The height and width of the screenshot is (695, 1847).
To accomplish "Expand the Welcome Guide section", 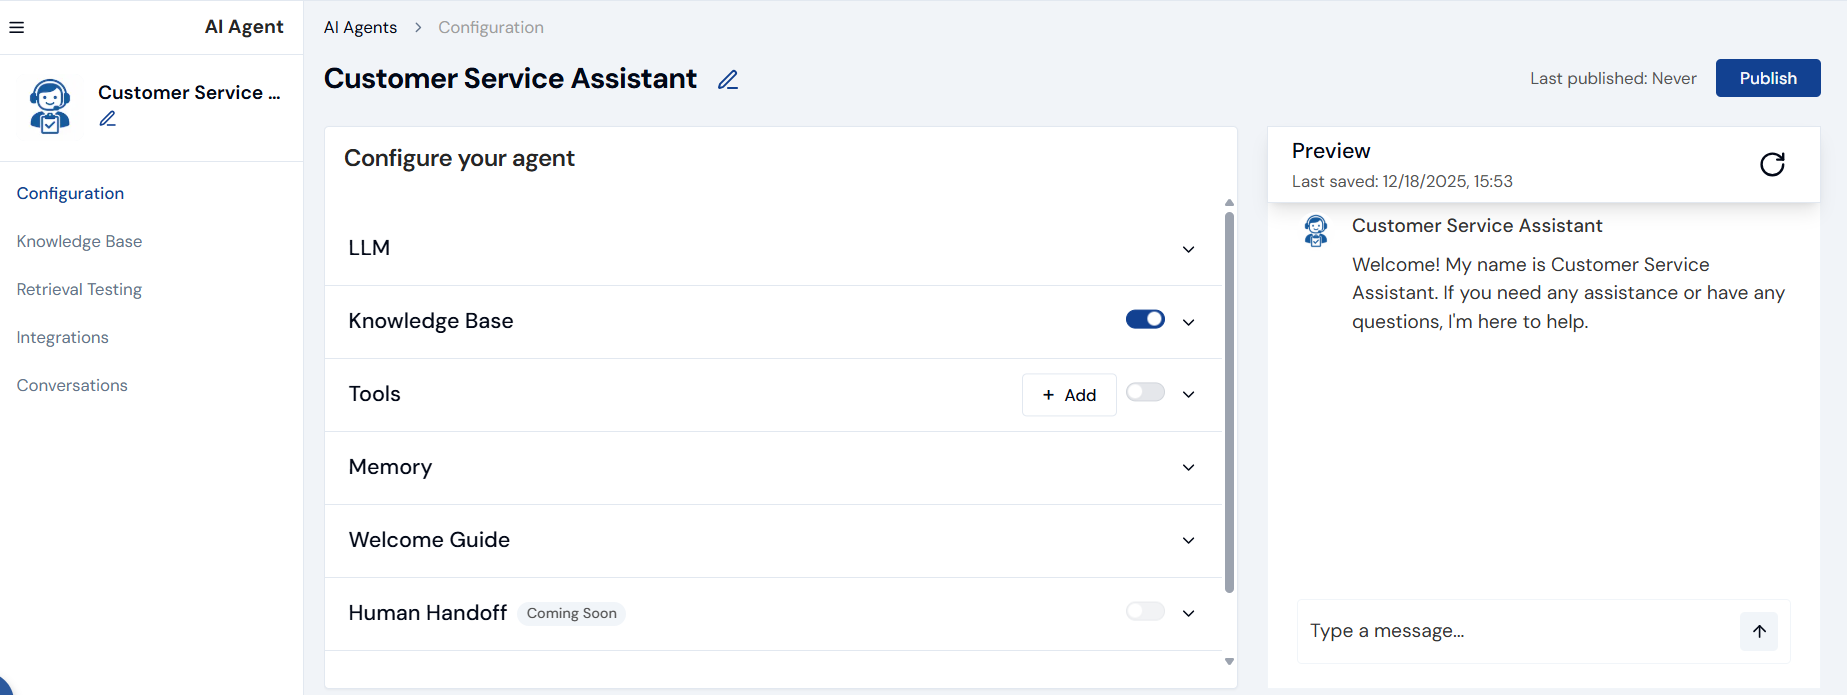I will point(1188,541).
